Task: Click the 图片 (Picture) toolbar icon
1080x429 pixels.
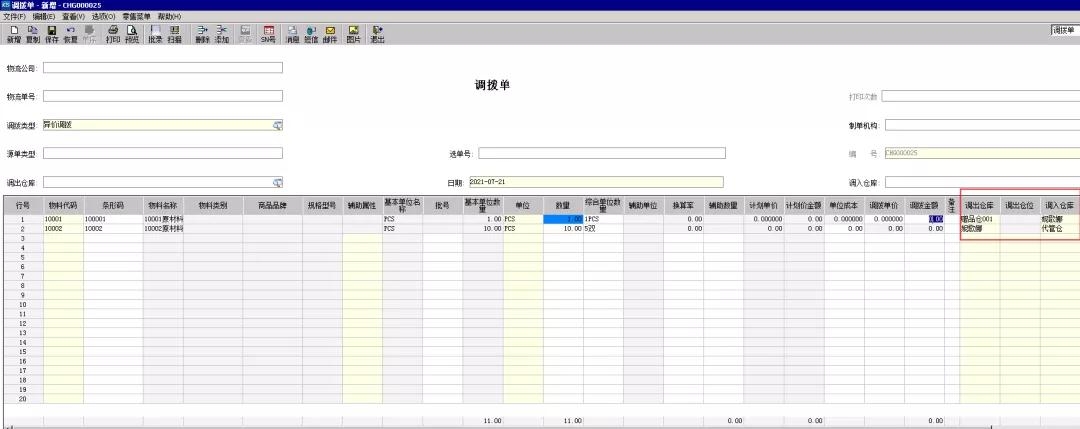Action: (353, 34)
